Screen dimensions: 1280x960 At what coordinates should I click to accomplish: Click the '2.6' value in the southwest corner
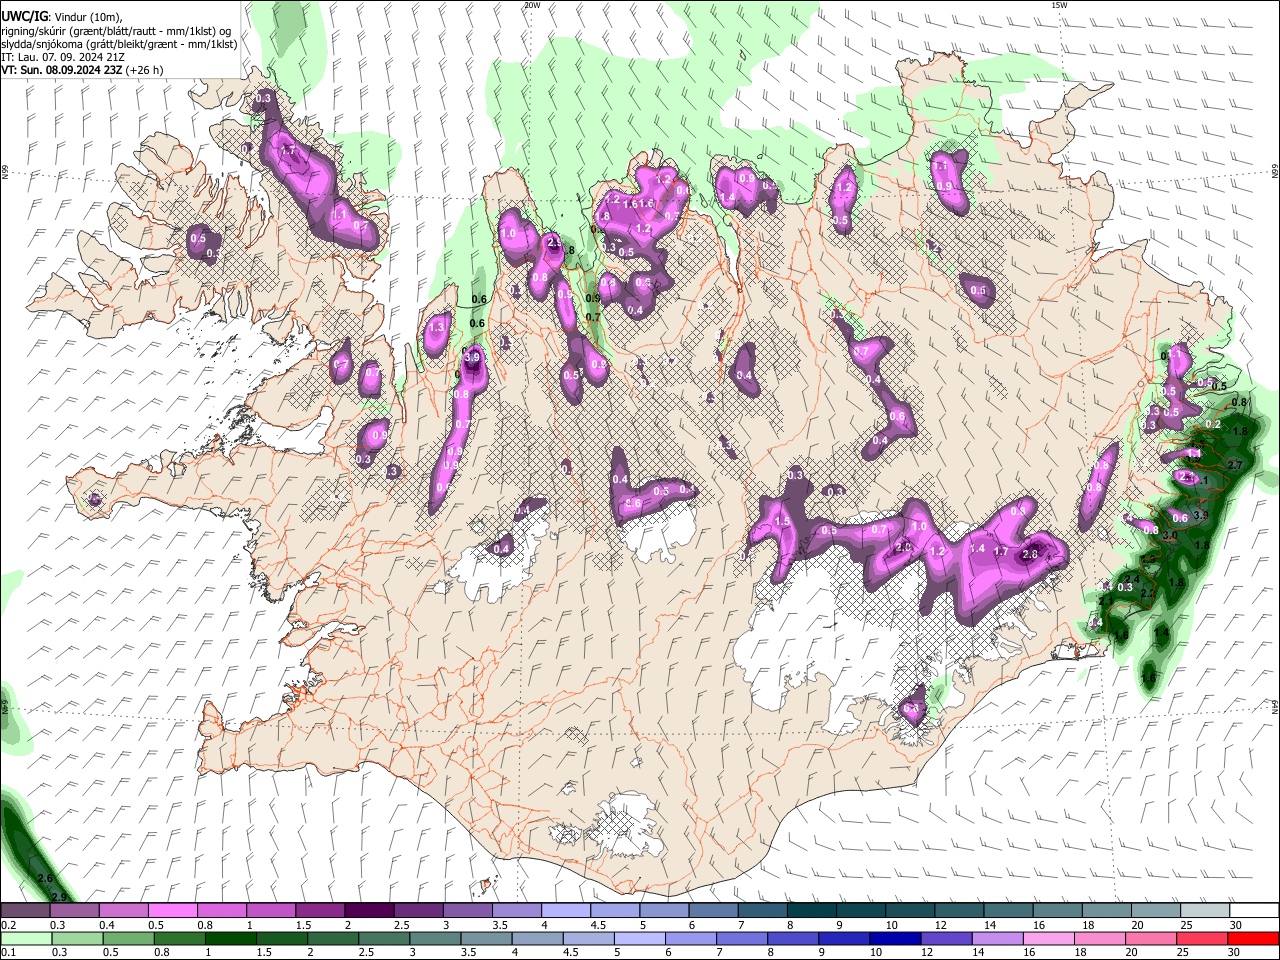44,878
